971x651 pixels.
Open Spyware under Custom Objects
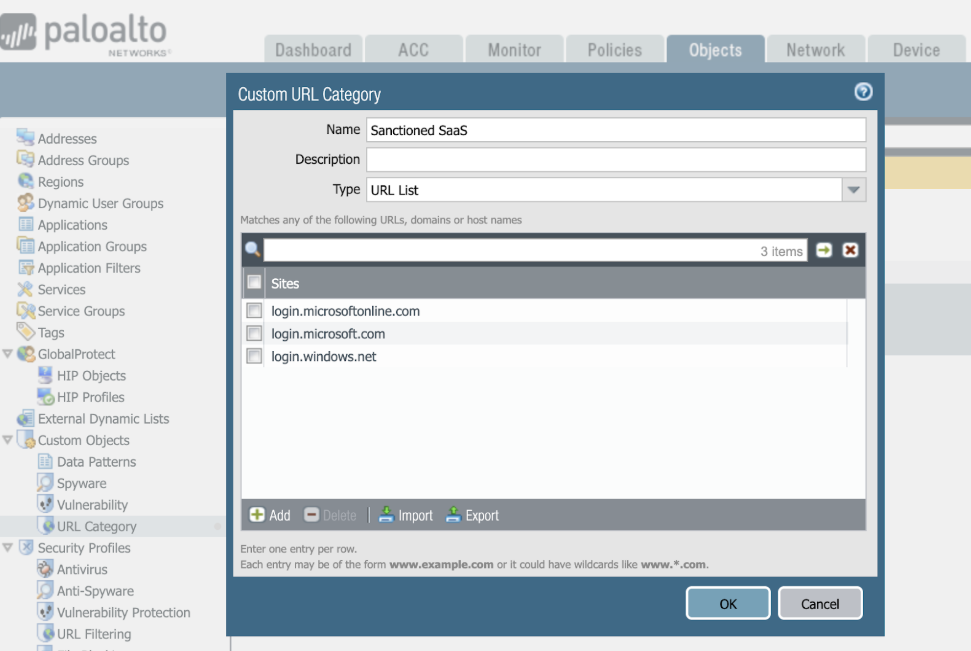pos(81,484)
